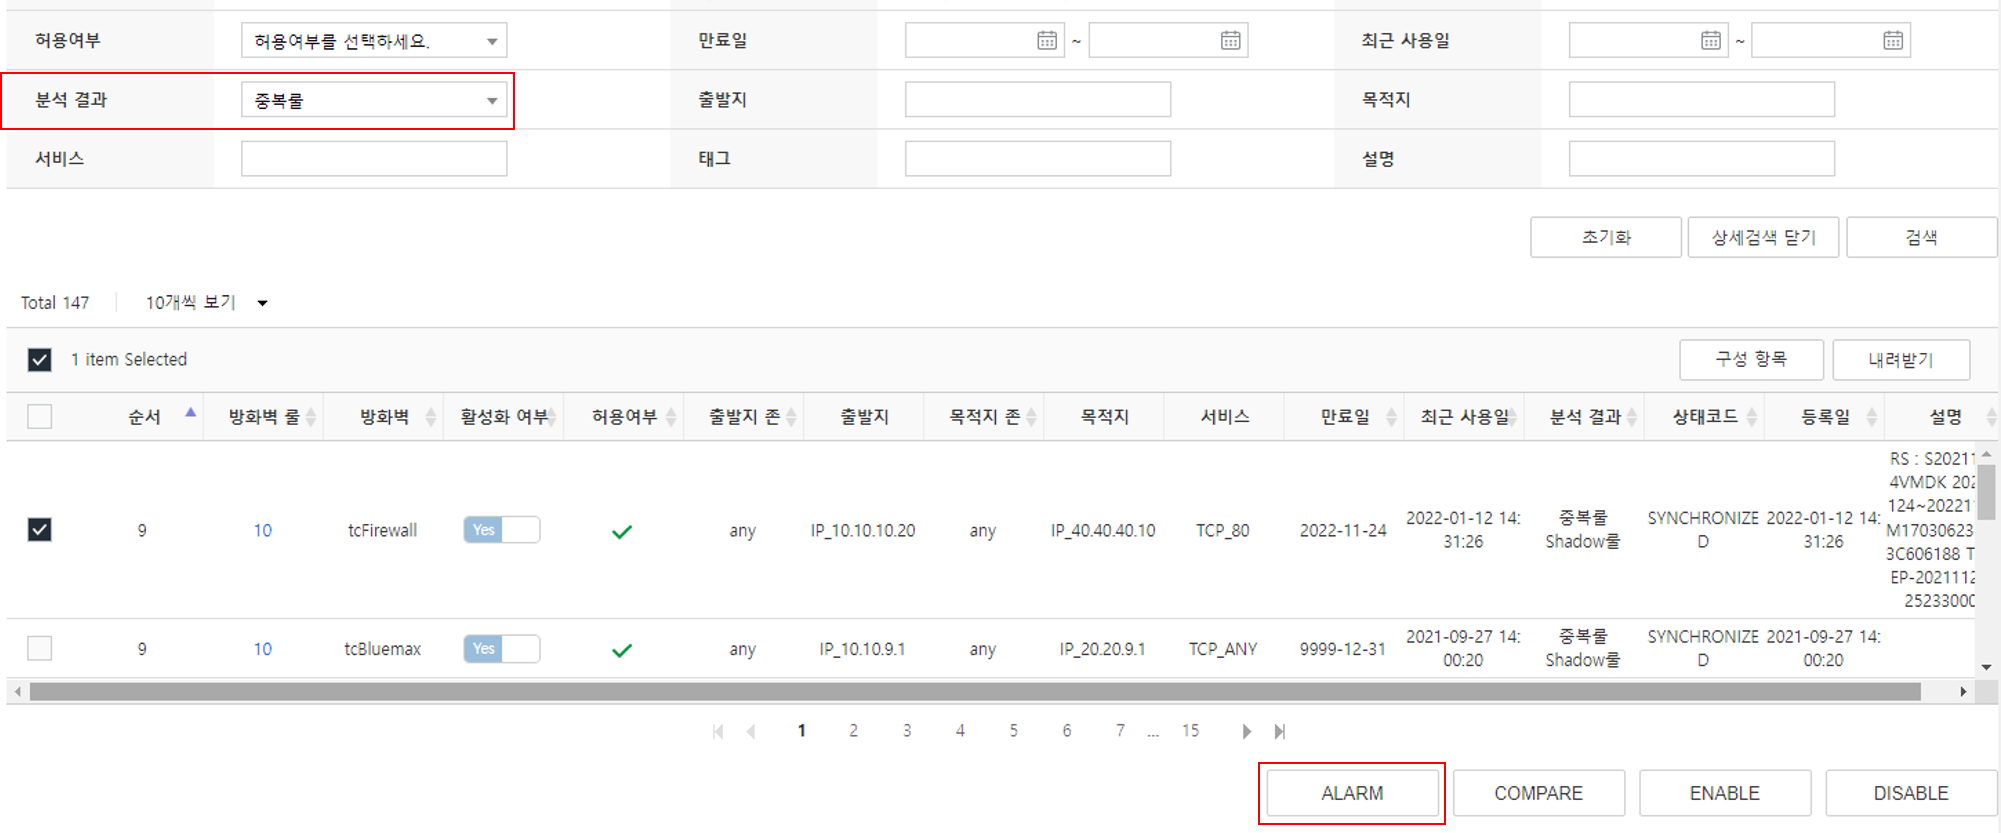Uncheck the '1 item Selected' checkbox
The image size is (2001, 833).
[x=40, y=360]
